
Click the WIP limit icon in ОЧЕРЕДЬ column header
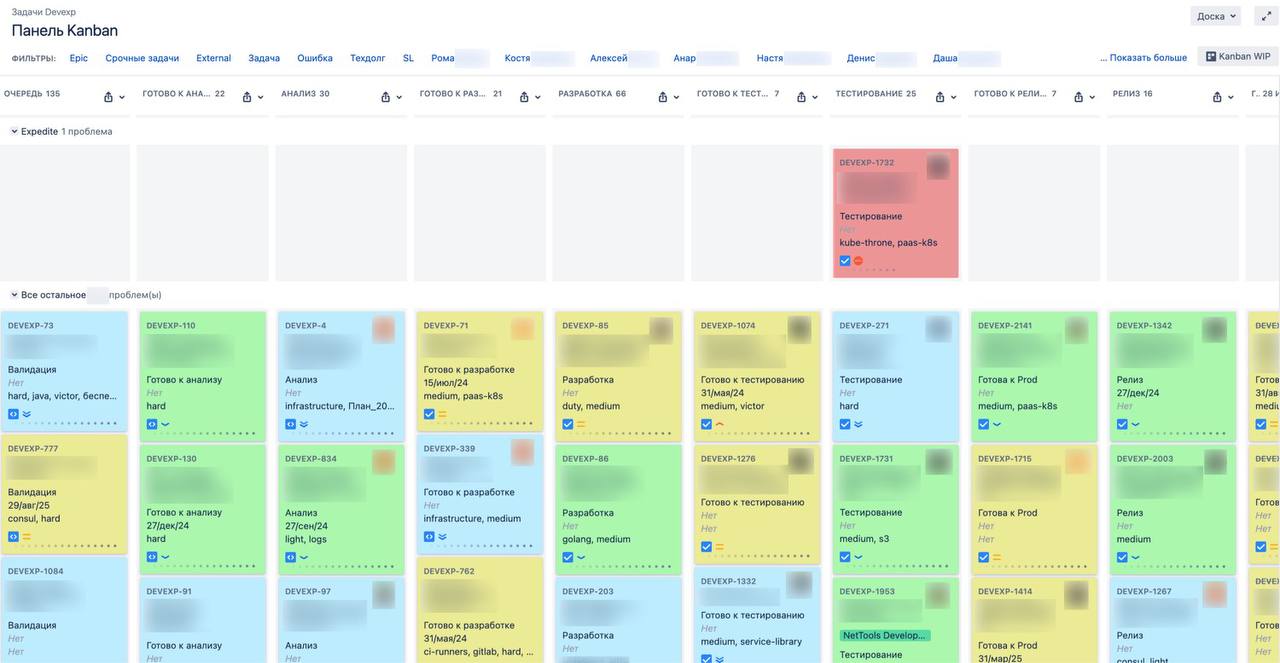click(108, 96)
